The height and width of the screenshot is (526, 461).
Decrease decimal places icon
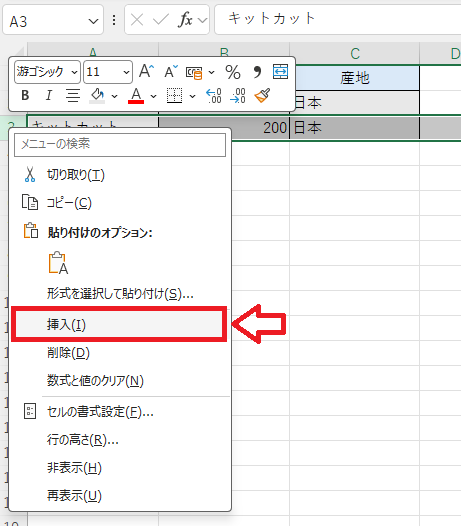point(238,96)
